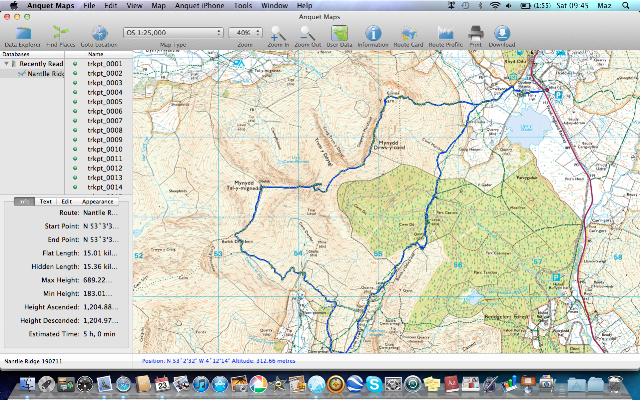This screenshot has width=640, height=400.
Task: Select the Info tab in route panel
Action: pos(24,201)
